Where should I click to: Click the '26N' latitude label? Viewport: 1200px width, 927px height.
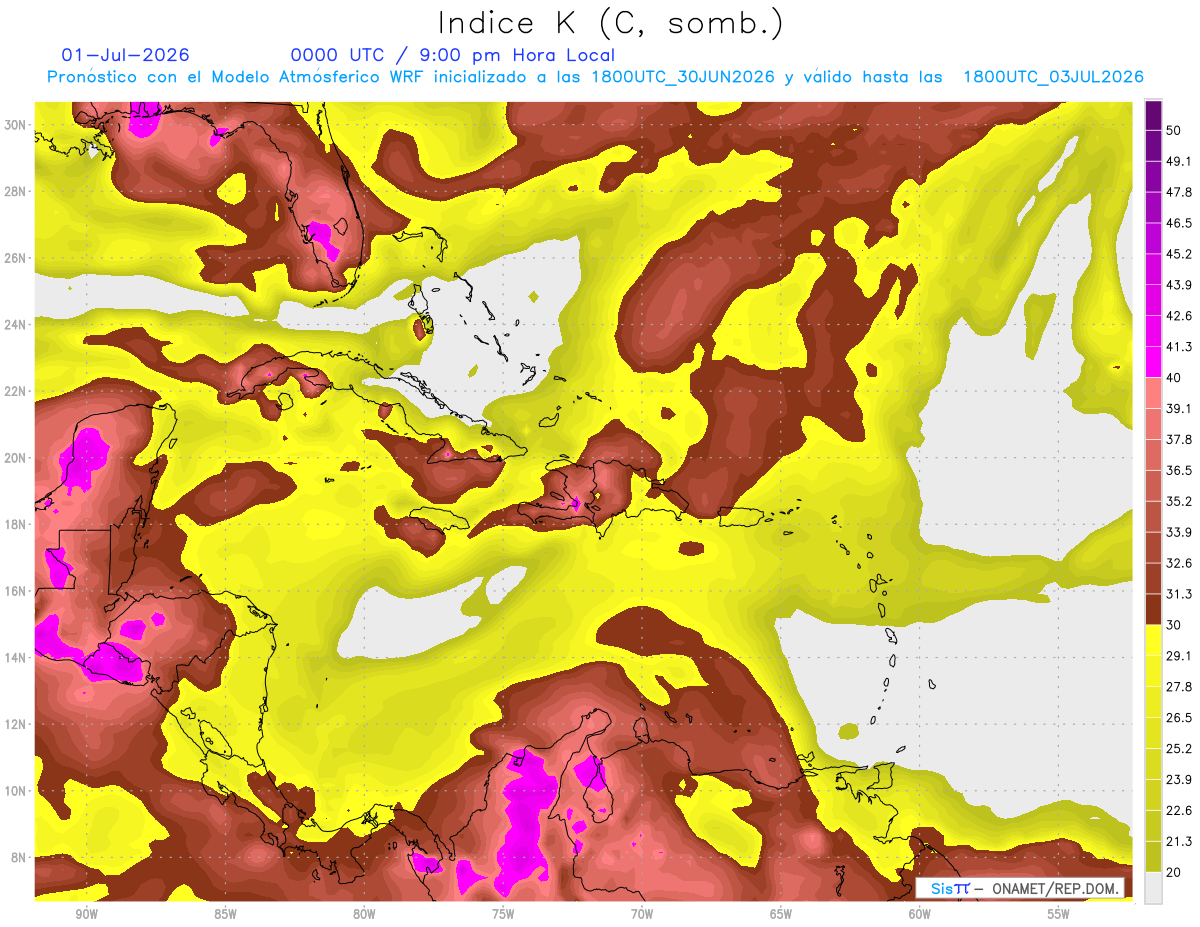[15, 257]
